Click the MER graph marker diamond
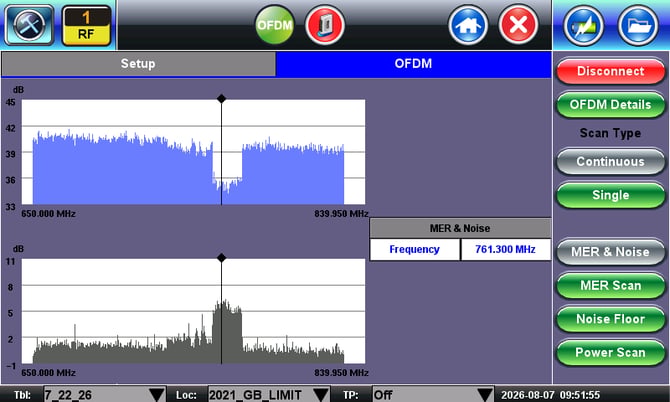670x402 pixels. [221, 99]
